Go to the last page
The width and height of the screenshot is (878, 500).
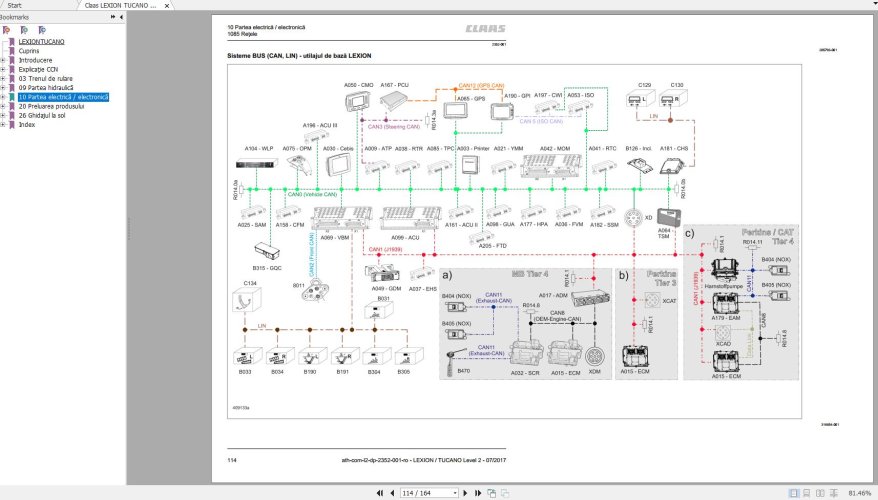pyautogui.click(x=478, y=493)
